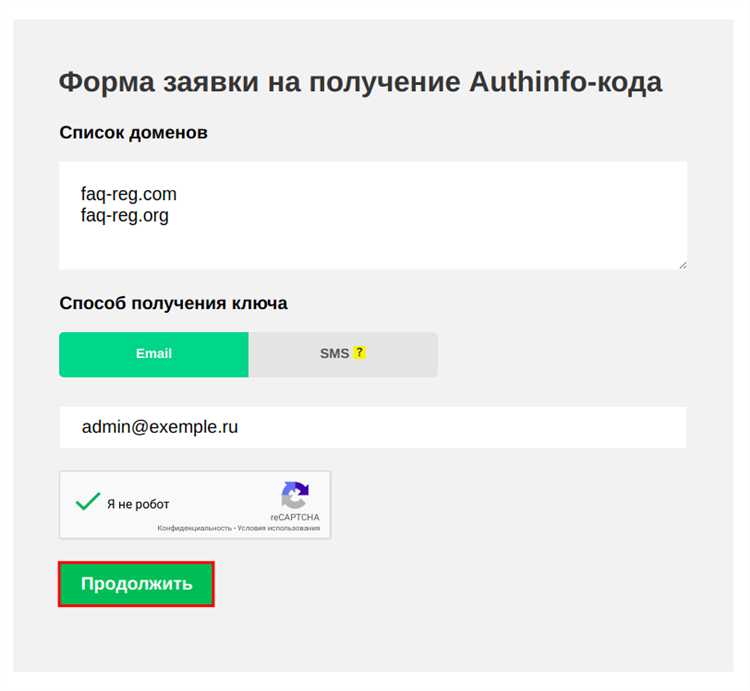Viewport: 750px width, 691px height.
Task: Click empty space below domains in textarea
Action: coord(370,246)
